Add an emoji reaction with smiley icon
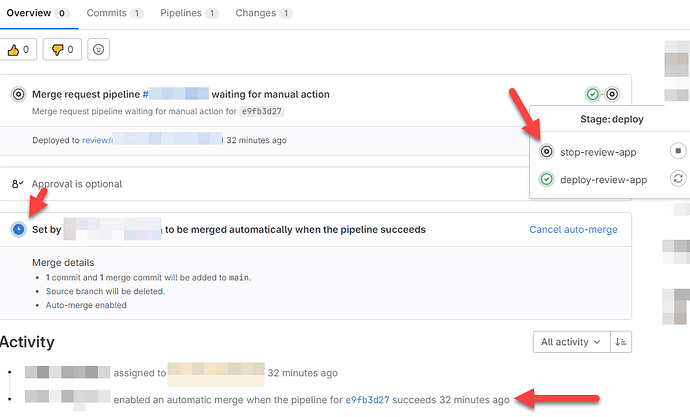This screenshot has height=417, width=690. (98, 48)
